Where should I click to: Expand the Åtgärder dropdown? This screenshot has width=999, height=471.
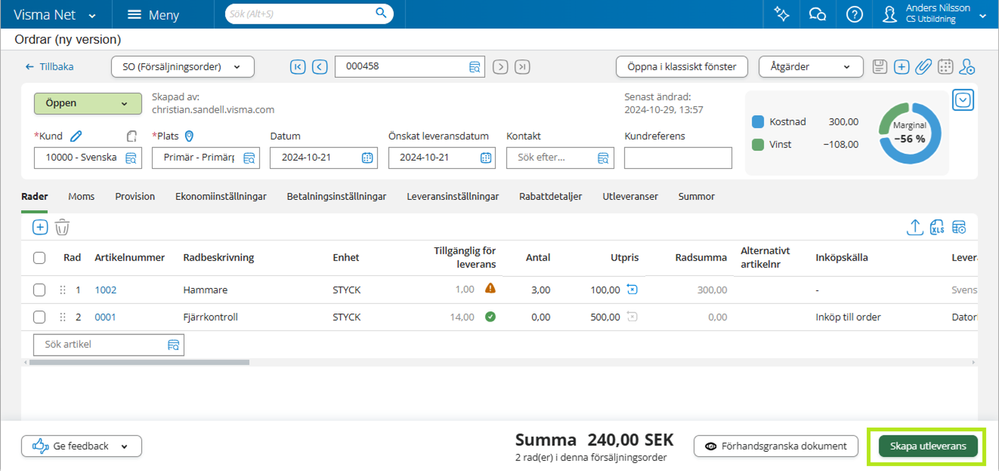tap(810, 67)
